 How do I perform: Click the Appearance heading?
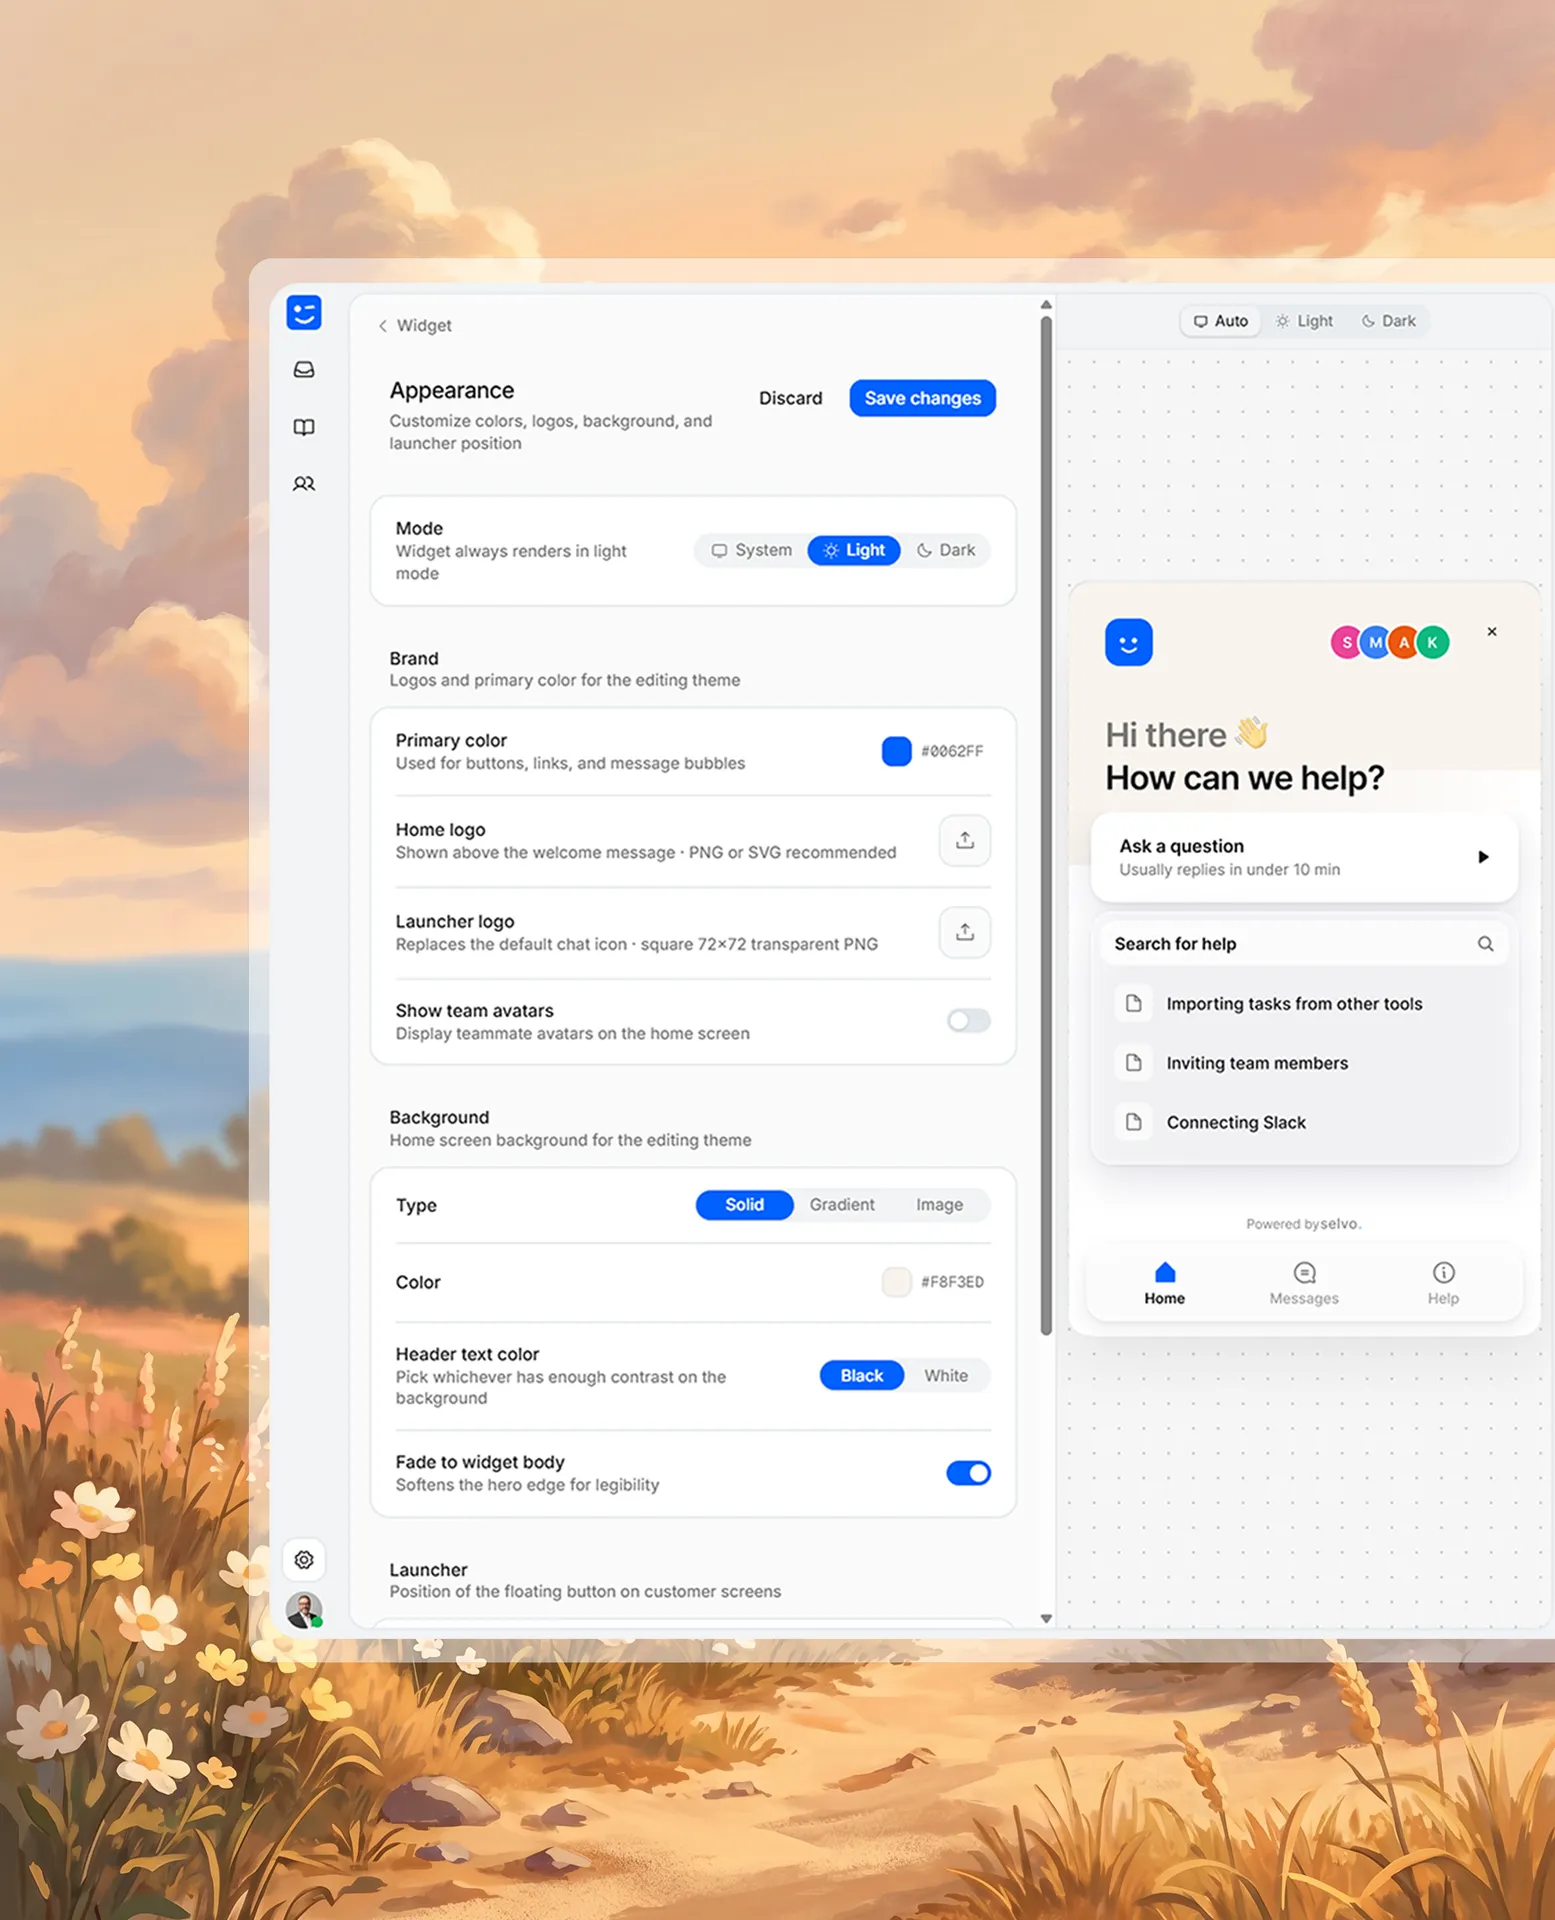[451, 391]
